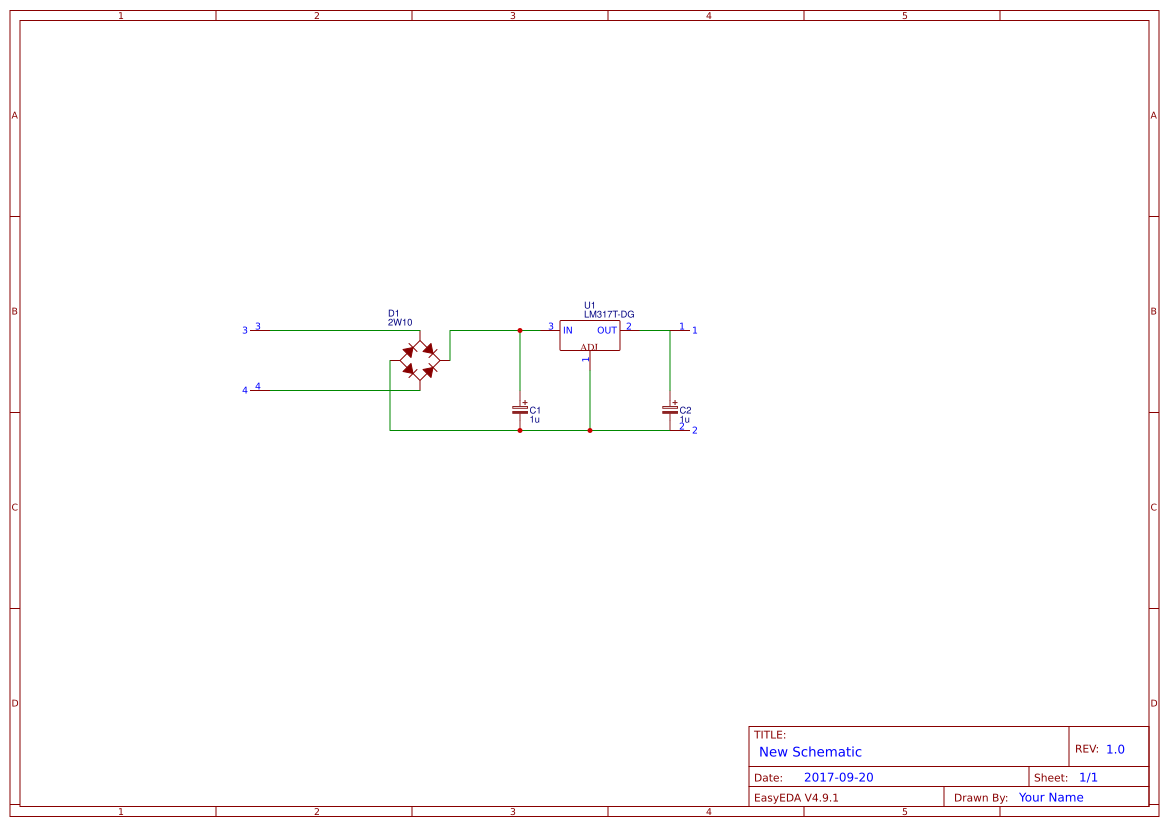Click the Drawn By Your Name text
The width and height of the screenshot is (1169, 827).
click(x=1050, y=797)
